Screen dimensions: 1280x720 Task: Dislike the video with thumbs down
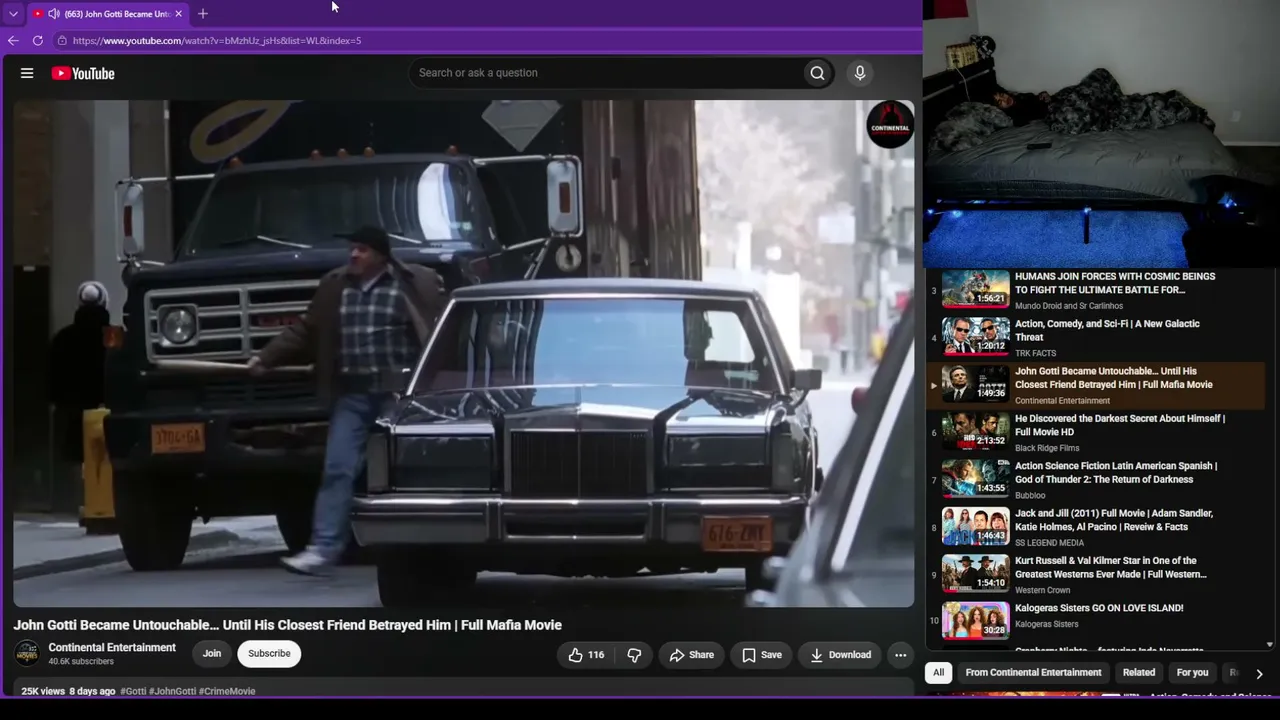634,655
